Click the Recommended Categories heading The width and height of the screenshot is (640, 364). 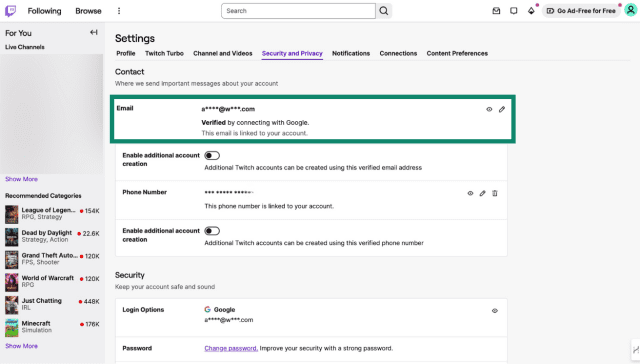coord(43,196)
